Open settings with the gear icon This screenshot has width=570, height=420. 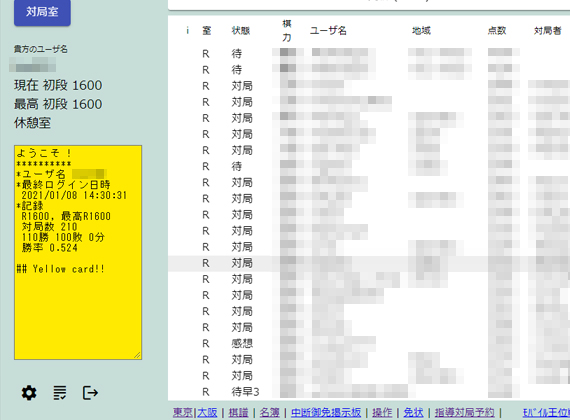[29, 393]
